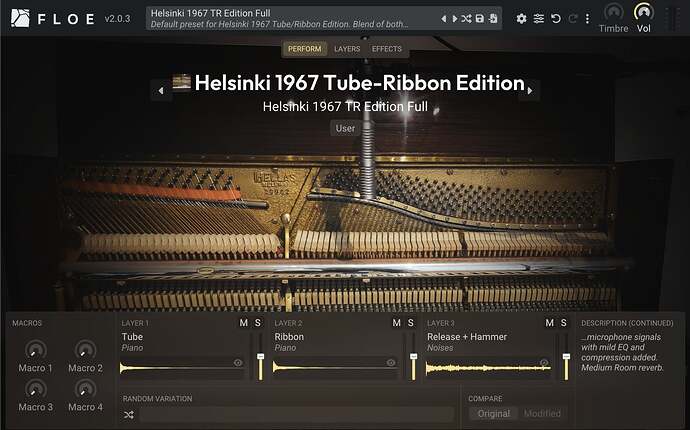Image resolution: width=690 pixels, height=430 pixels.
Task: Click the Layer 3 volume fader
Action: coord(566,357)
